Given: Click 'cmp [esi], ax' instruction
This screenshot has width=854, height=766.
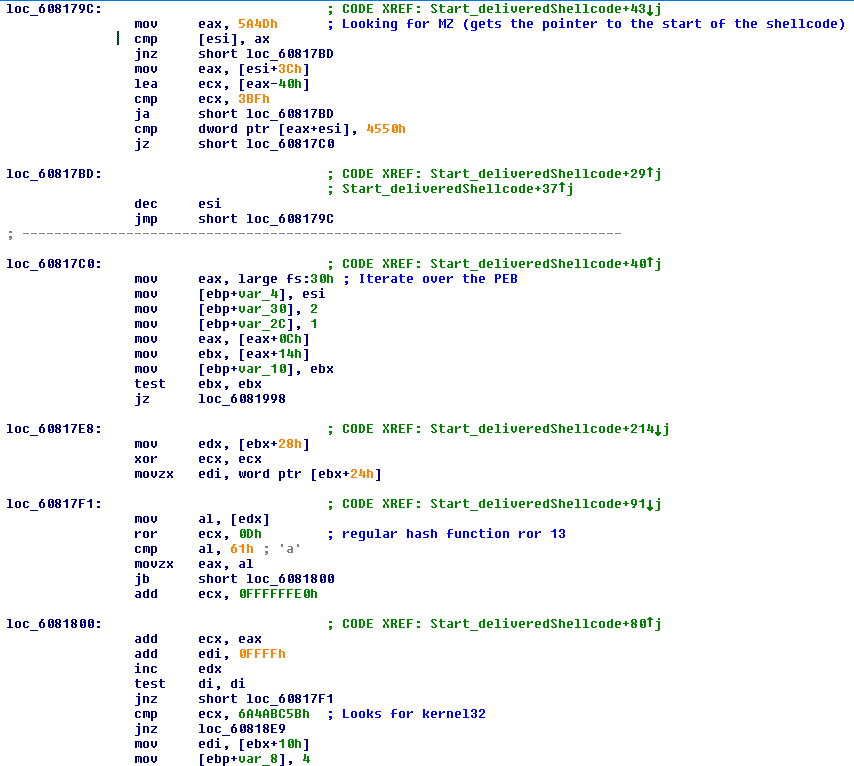Looking at the screenshot, I should (x=202, y=39).
